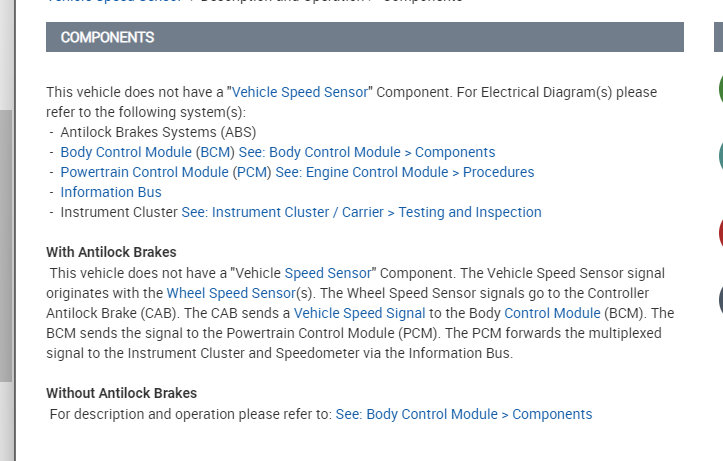The width and height of the screenshot is (723, 461).
Task: Click the red circle icon at right edge
Action: tap(720, 232)
